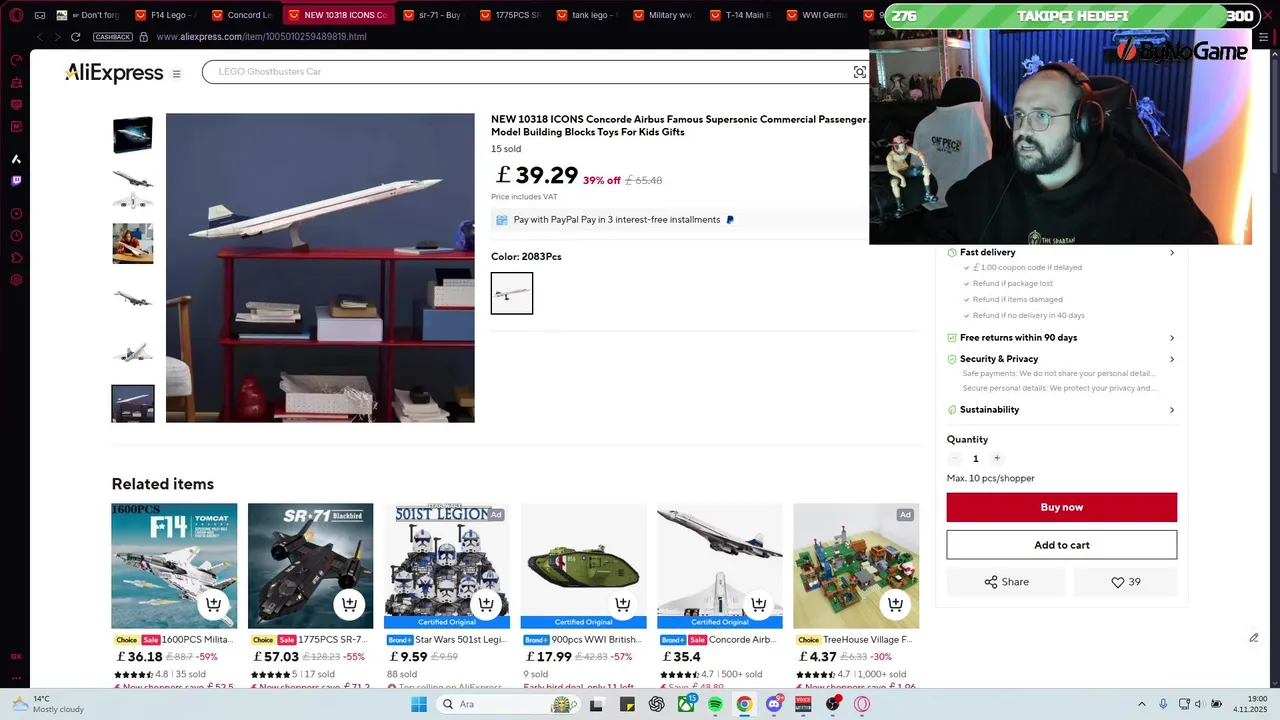
Task: Open the AliExpress category hamburger menu
Action: tap(177, 73)
